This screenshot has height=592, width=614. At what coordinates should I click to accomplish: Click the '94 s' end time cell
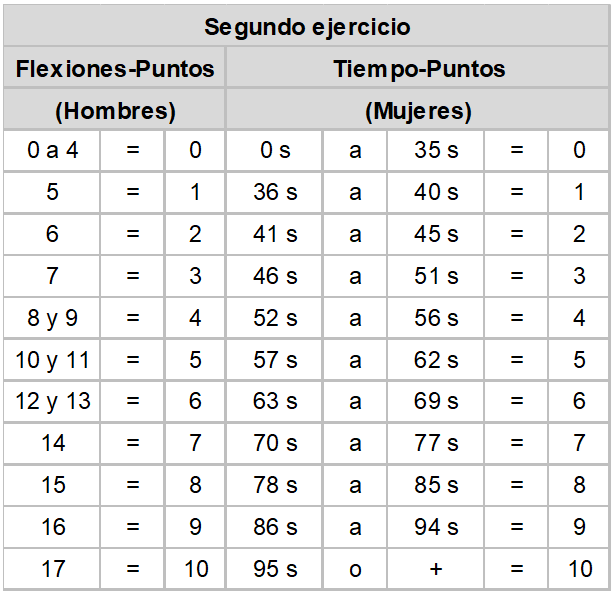pos(435,527)
